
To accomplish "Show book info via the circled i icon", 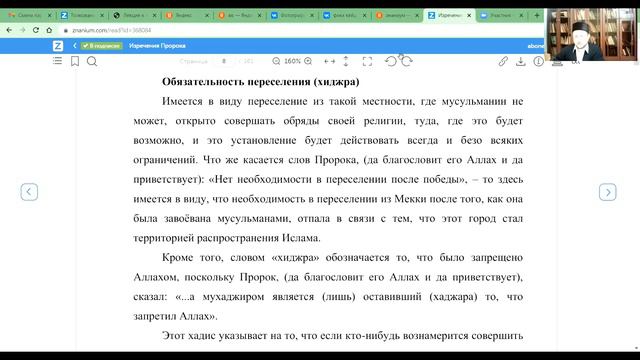I will [x=538, y=61].
